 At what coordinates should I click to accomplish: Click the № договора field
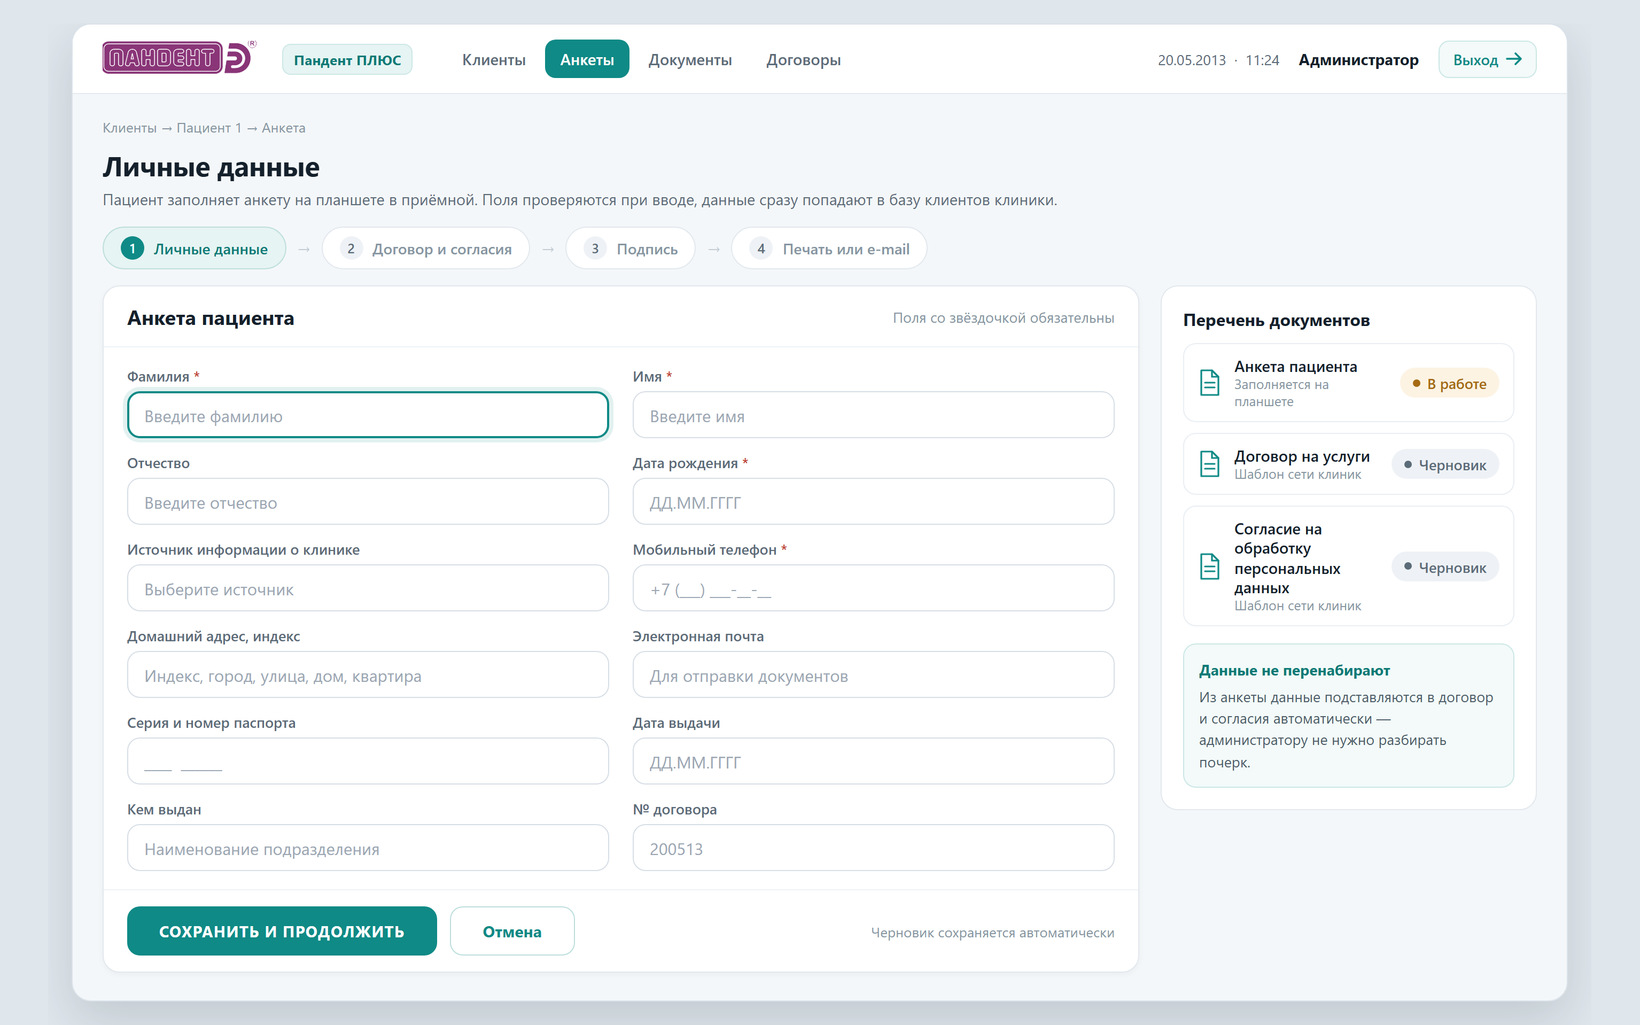pyautogui.click(x=873, y=848)
